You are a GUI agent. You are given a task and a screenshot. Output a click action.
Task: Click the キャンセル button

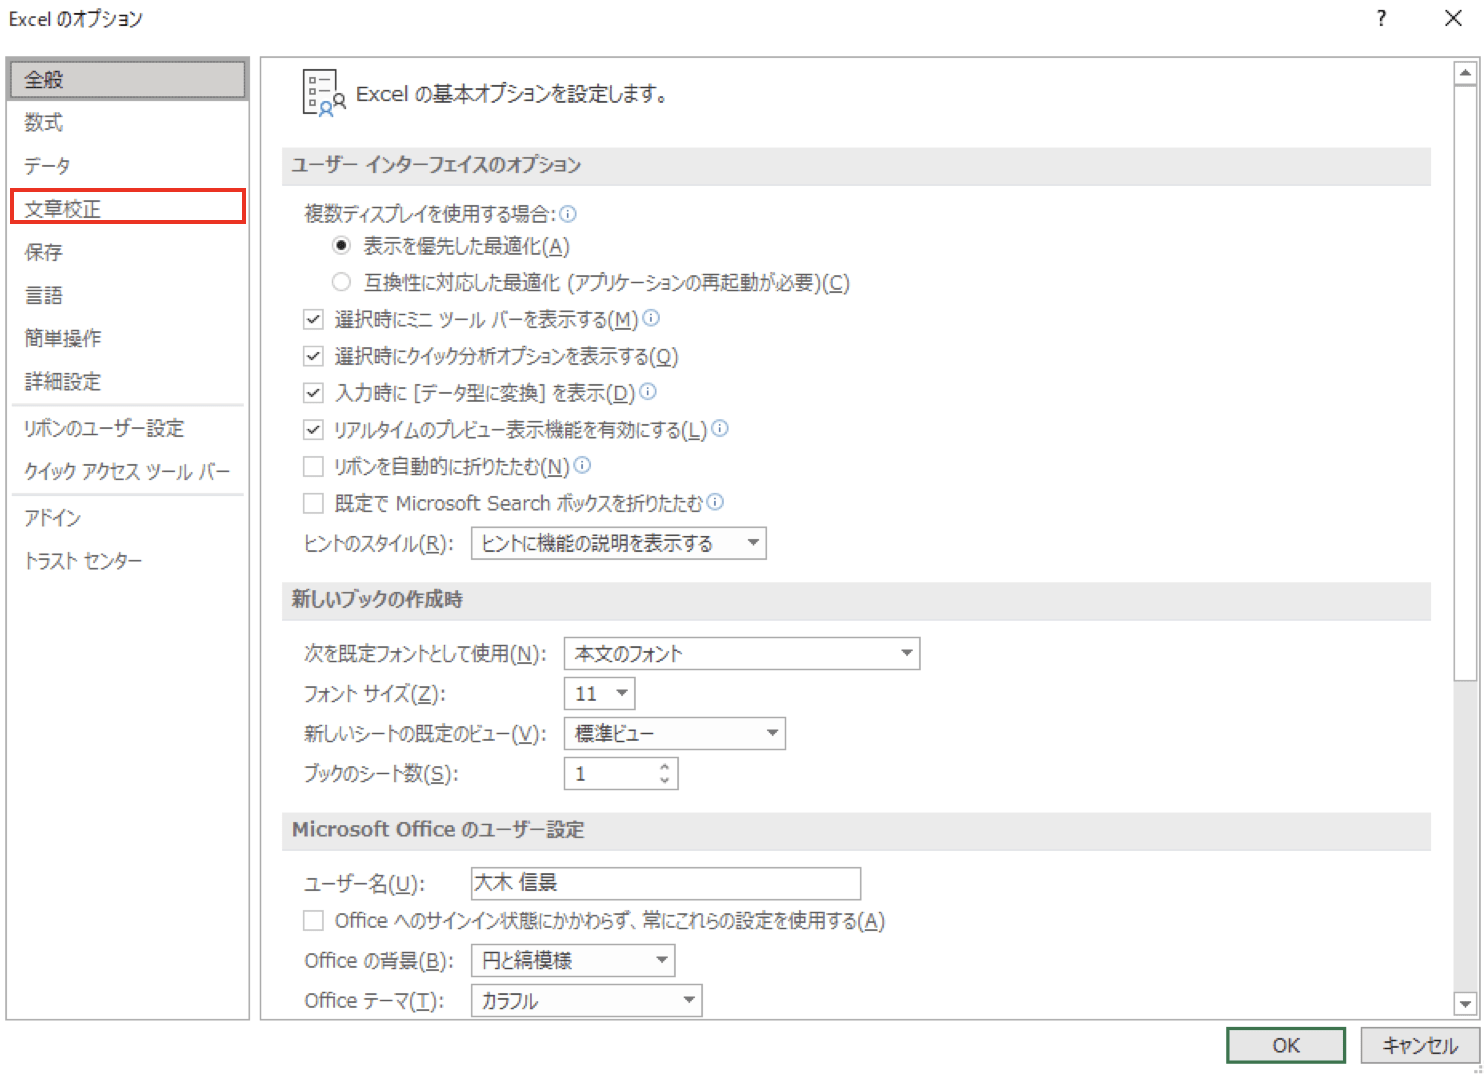(x=1419, y=1045)
